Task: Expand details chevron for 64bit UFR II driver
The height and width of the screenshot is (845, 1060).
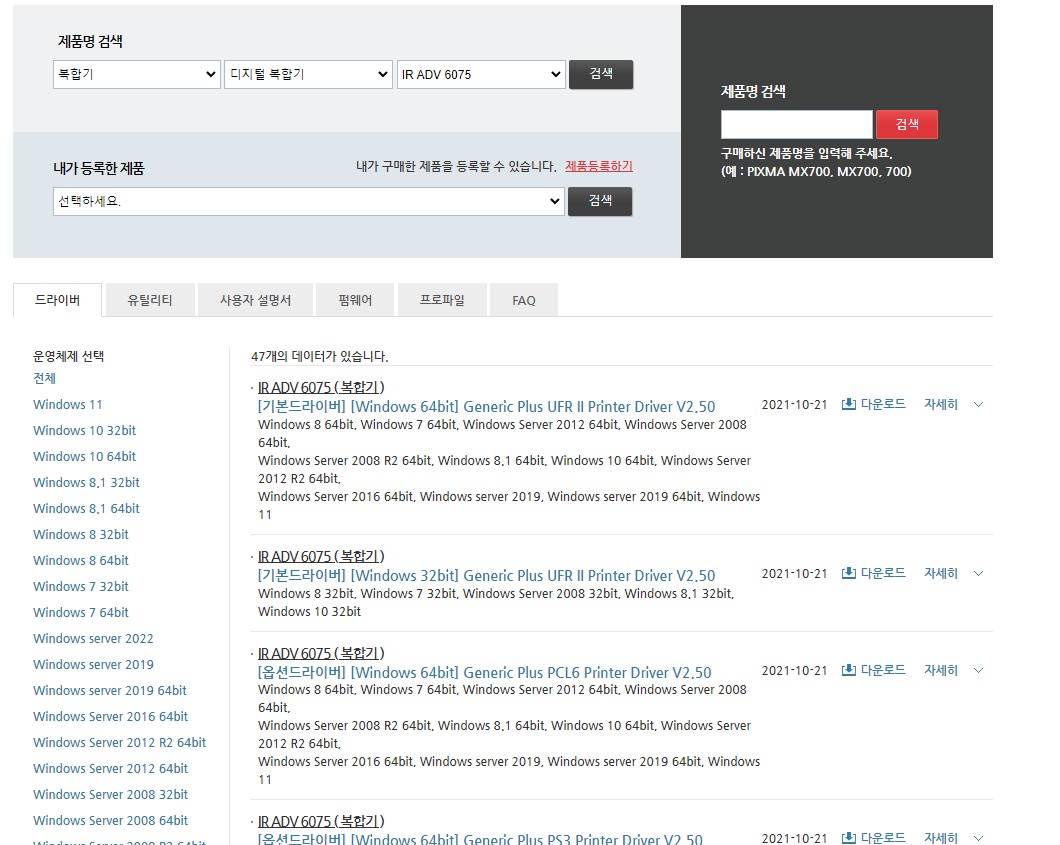Action: click(x=978, y=404)
